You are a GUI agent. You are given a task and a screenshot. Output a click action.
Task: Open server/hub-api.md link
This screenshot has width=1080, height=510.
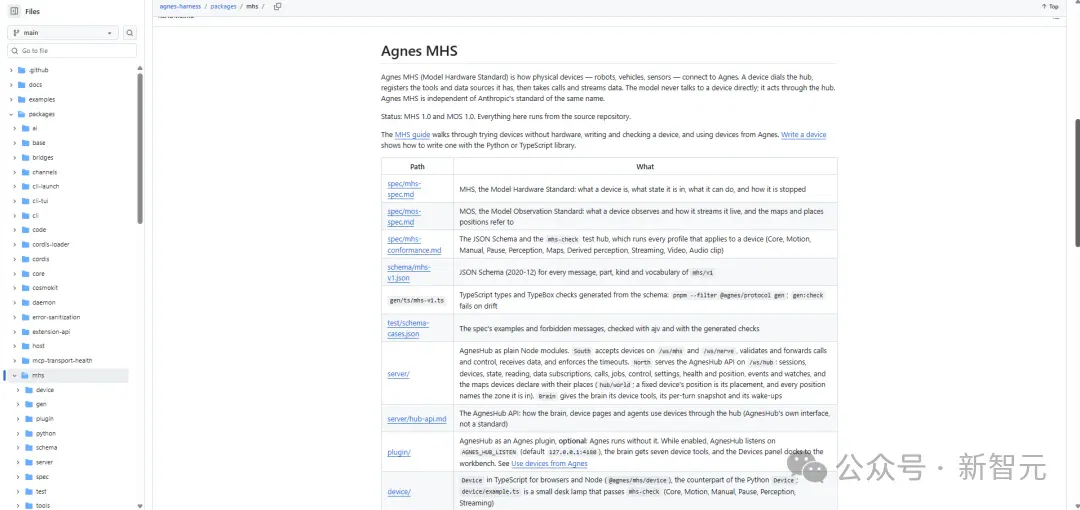(417, 418)
